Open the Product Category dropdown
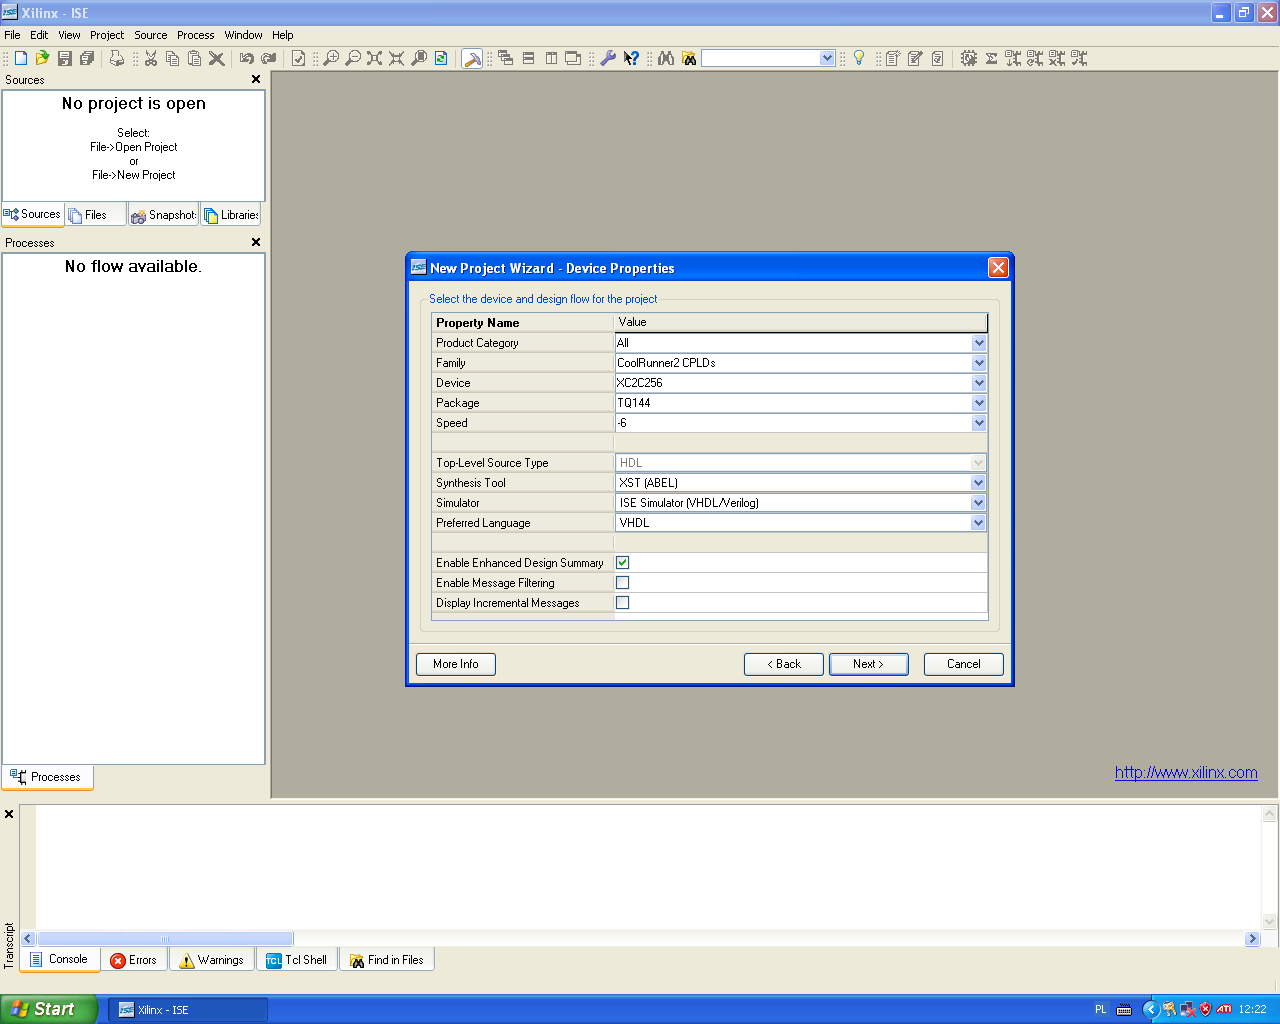The height and width of the screenshot is (1024, 1280). 979,343
